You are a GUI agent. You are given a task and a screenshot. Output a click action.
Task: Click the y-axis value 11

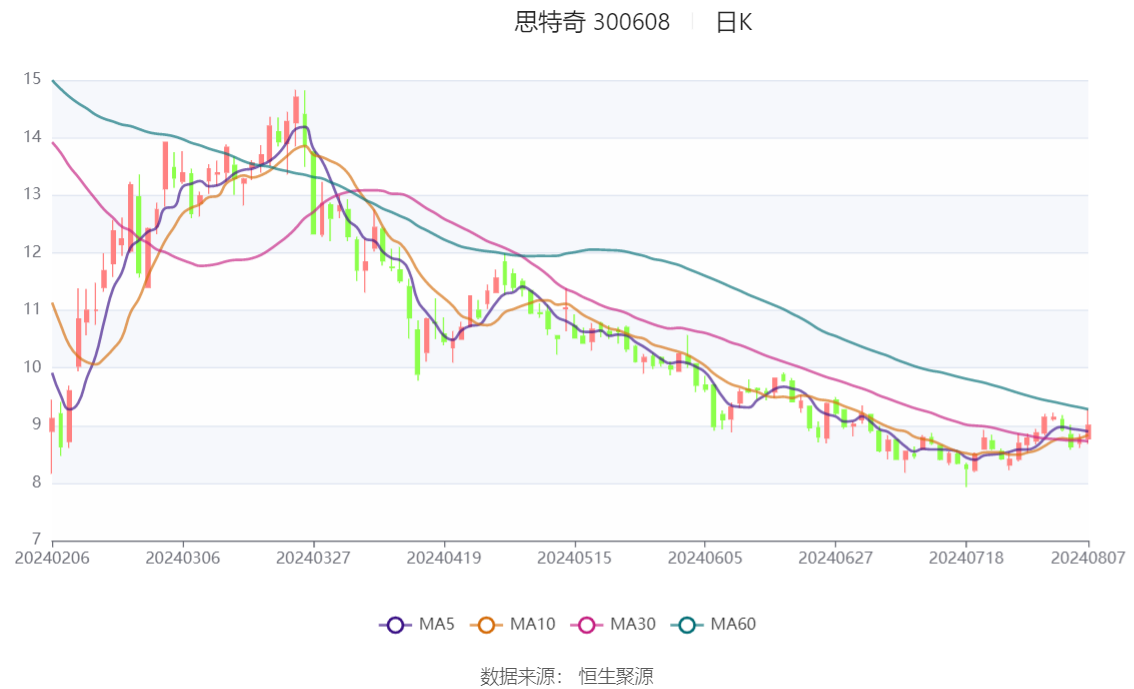click(x=32, y=309)
